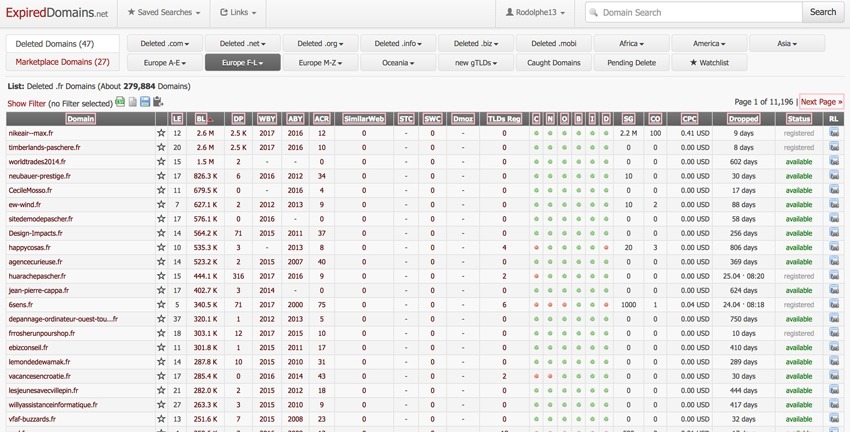The height and width of the screenshot is (432, 850).
Task: Go to Next Page link
Action: pyautogui.click(x=821, y=101)
